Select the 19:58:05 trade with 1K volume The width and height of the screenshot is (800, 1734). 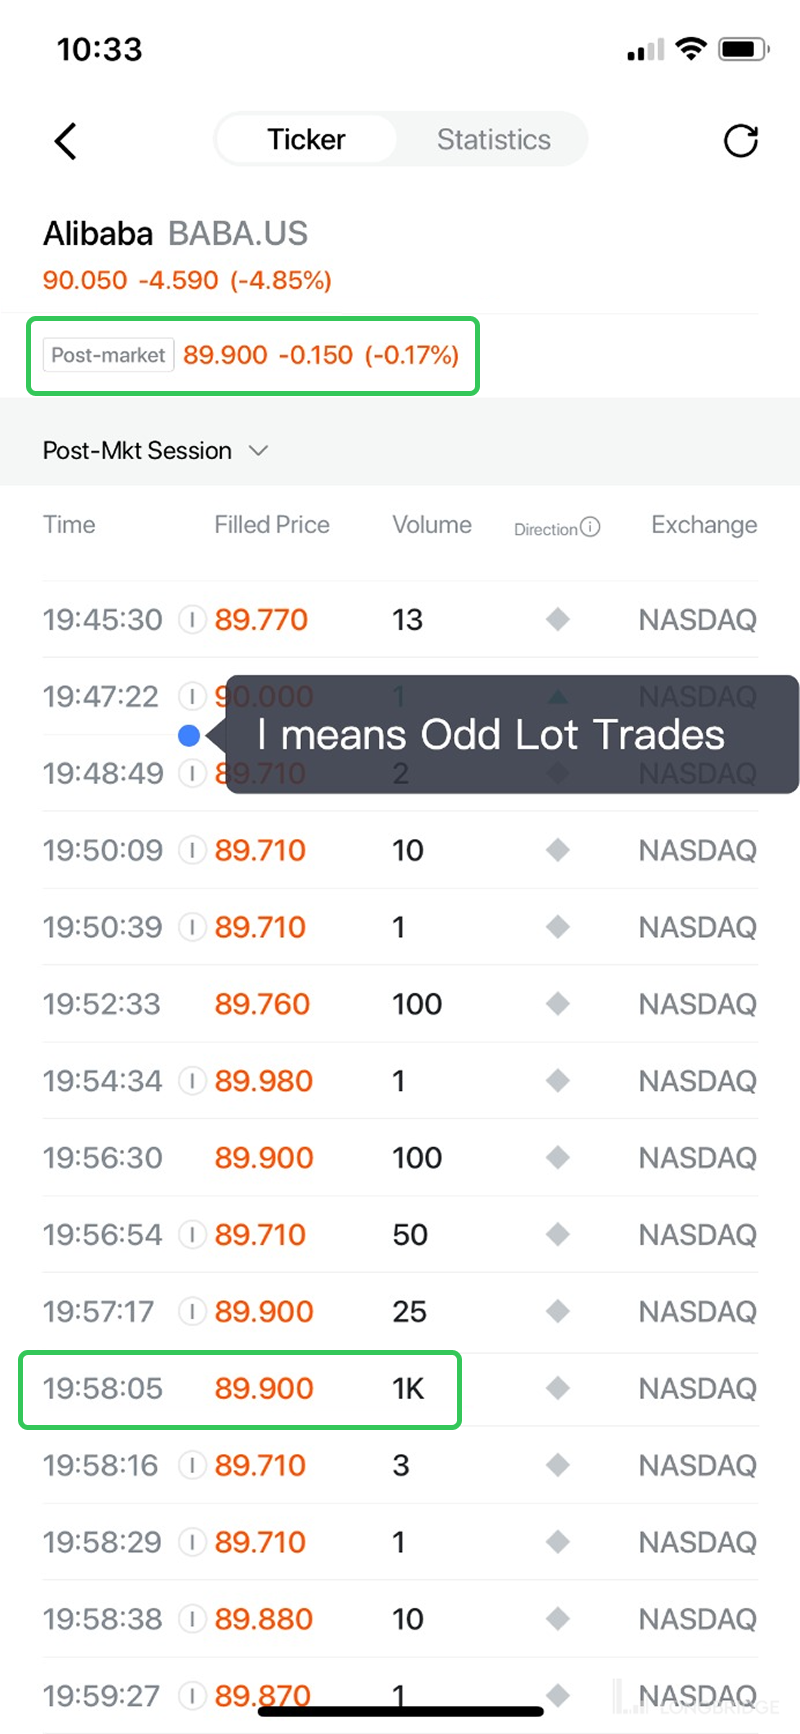click(240, 1389)
